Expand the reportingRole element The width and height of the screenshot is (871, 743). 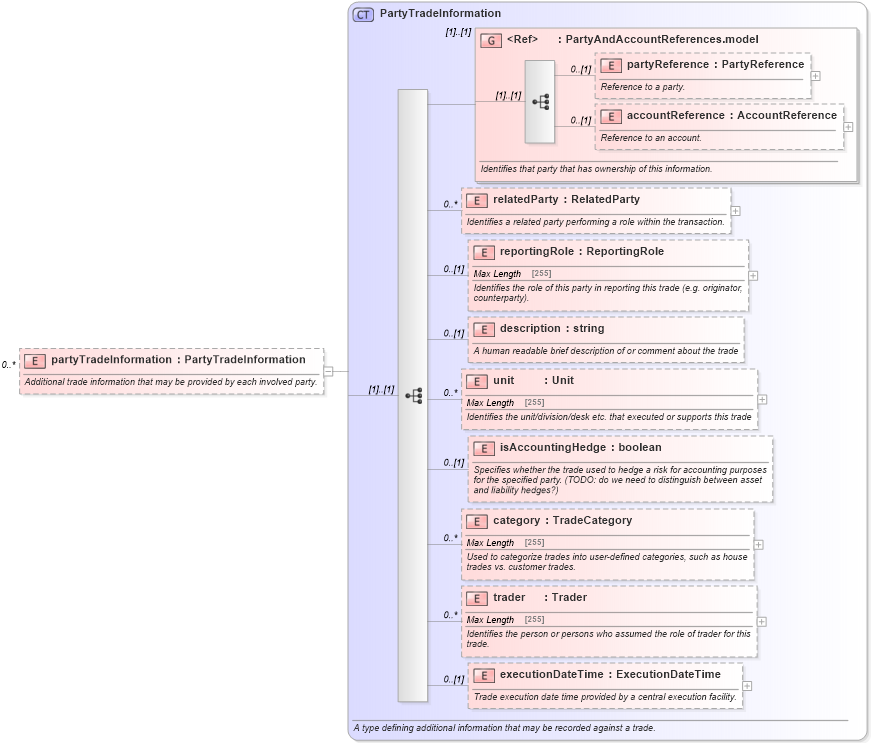click(753, 275)
